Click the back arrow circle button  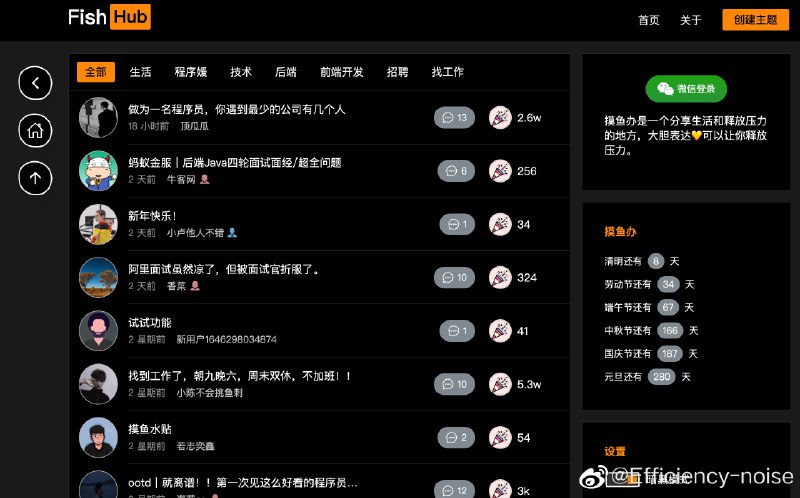pos(35,83)
